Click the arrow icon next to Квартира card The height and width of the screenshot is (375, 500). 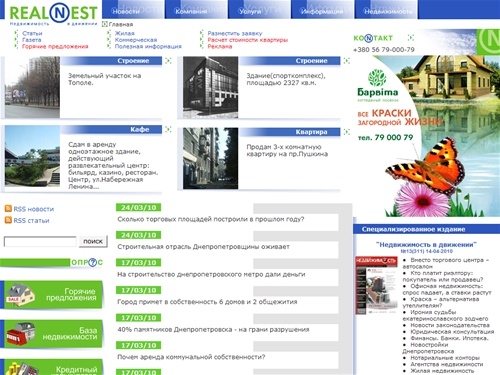tap(347, 132)
